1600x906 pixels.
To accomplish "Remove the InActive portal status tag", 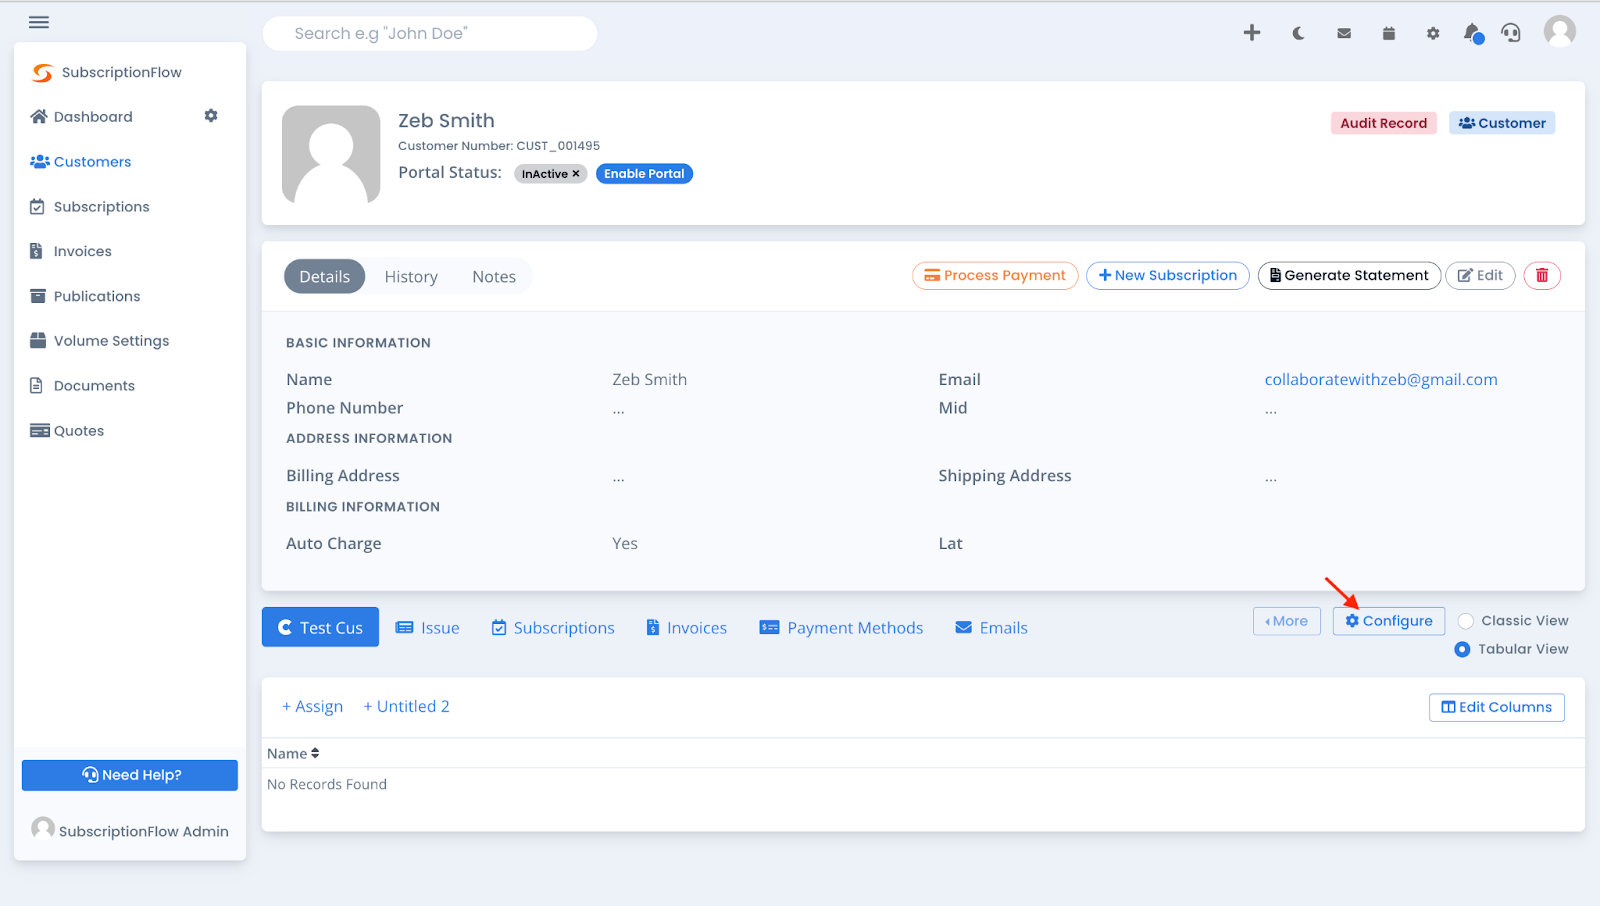I will tap(576, 174).
